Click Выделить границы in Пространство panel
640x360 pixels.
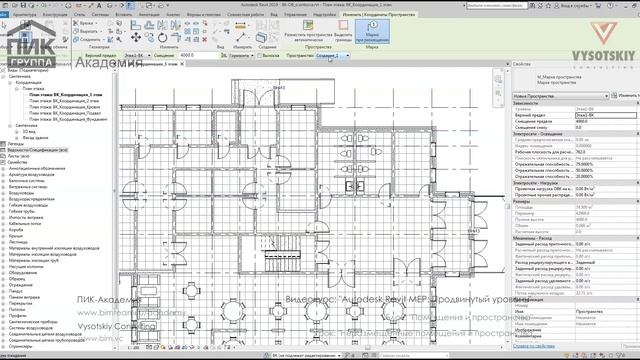[343, 31]
